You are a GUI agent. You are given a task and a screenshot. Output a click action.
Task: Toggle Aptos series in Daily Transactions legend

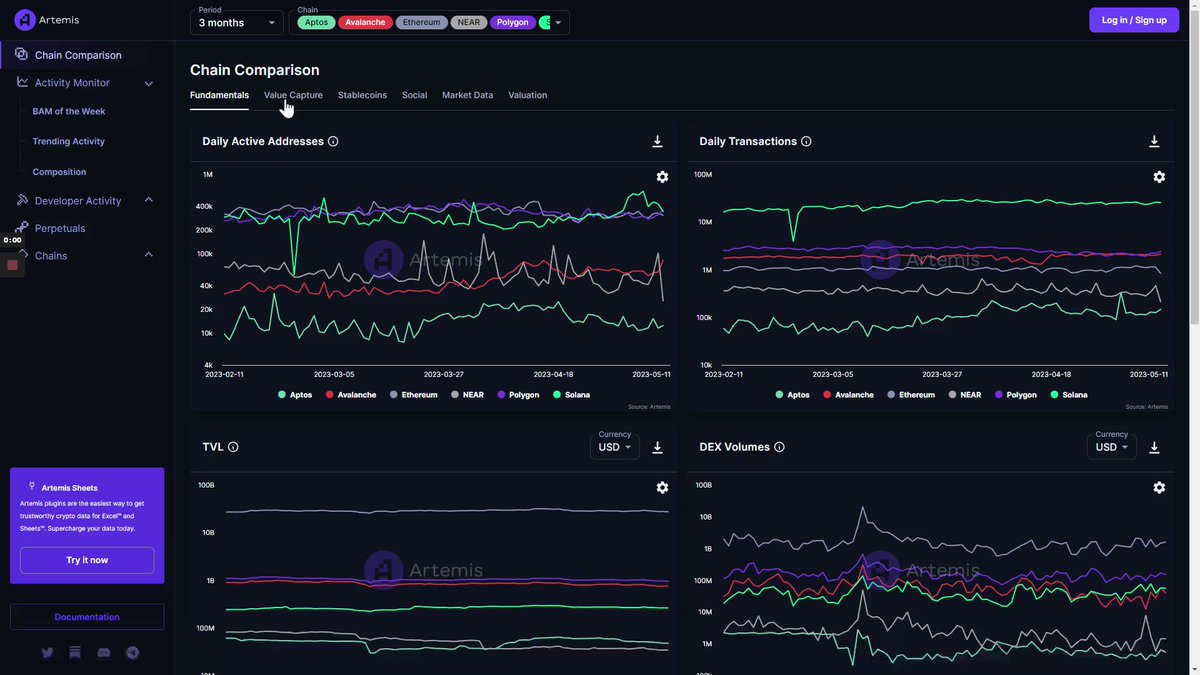792,395
